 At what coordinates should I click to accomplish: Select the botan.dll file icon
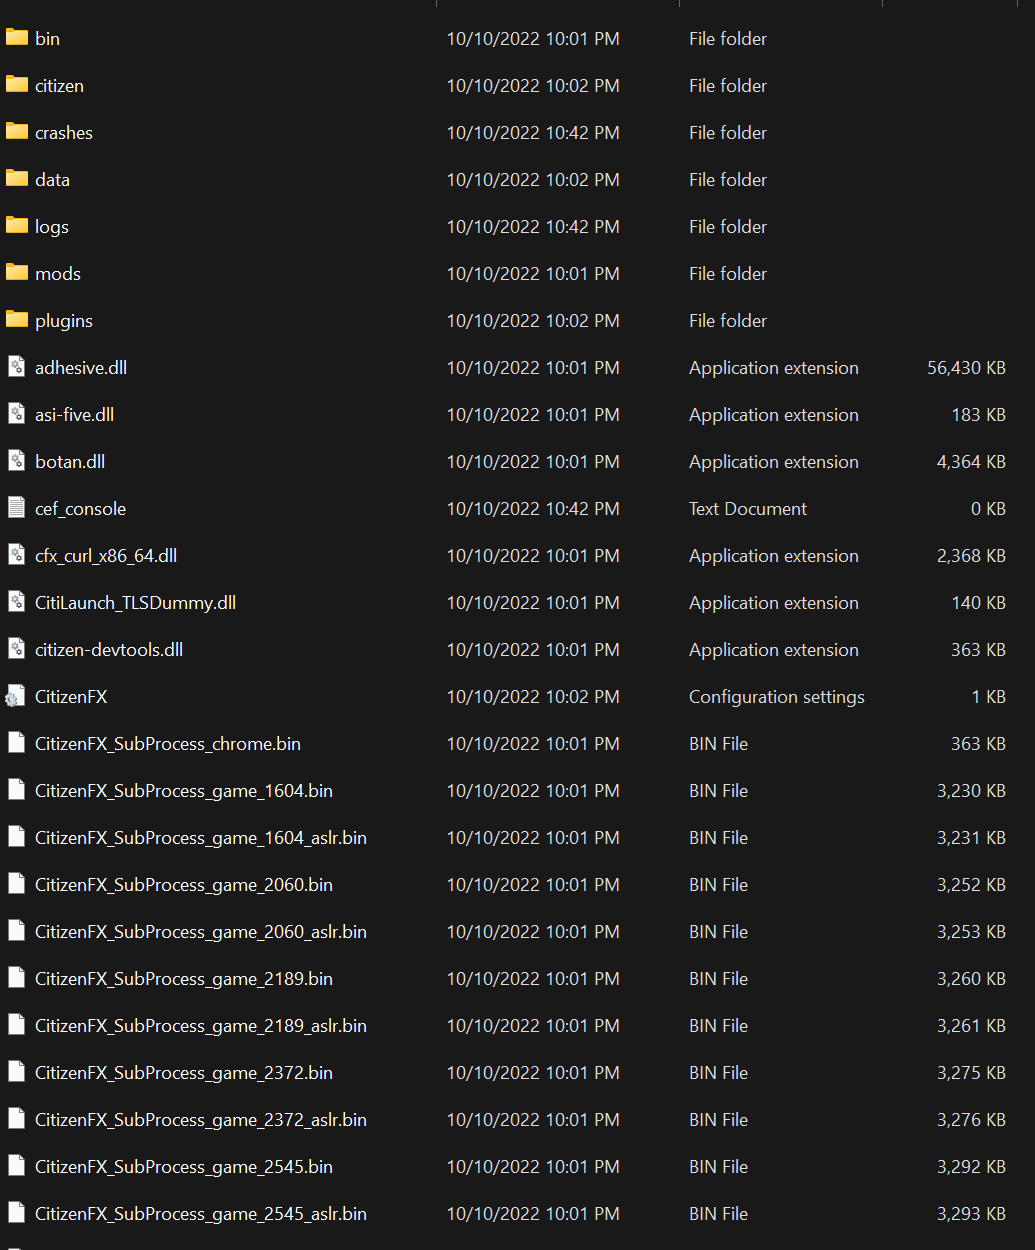[x=16, y=461]
